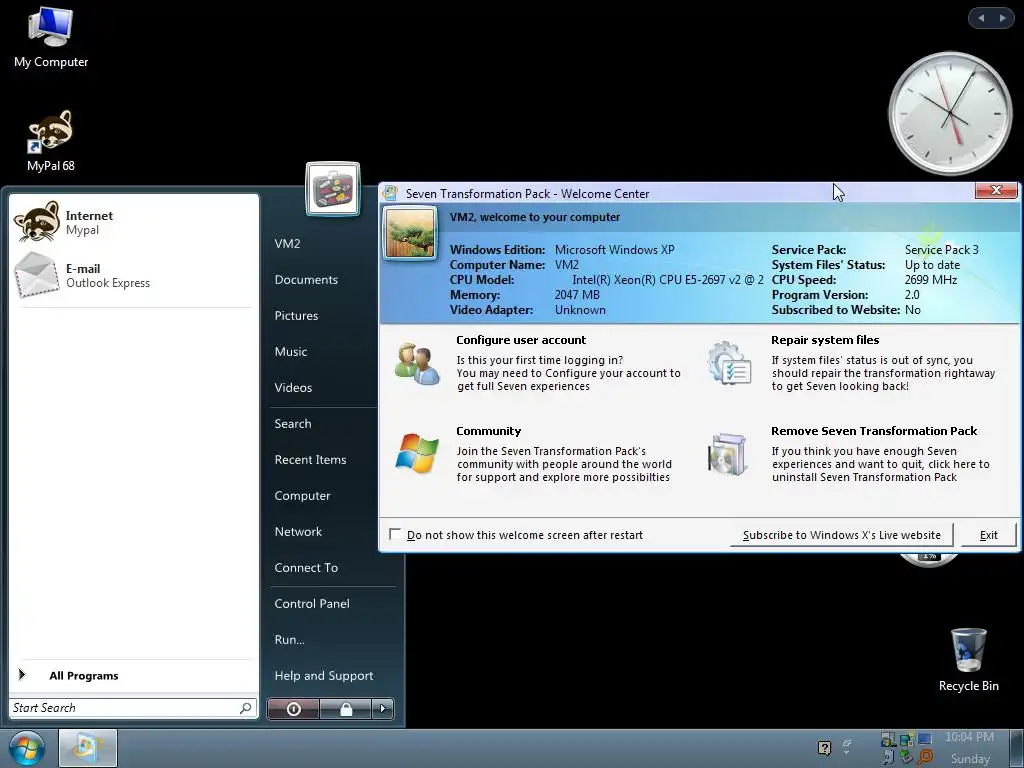Click the power button in Start menu
Image resolution: width=1024 pixels, height=768 pixels.
point(293,709)
